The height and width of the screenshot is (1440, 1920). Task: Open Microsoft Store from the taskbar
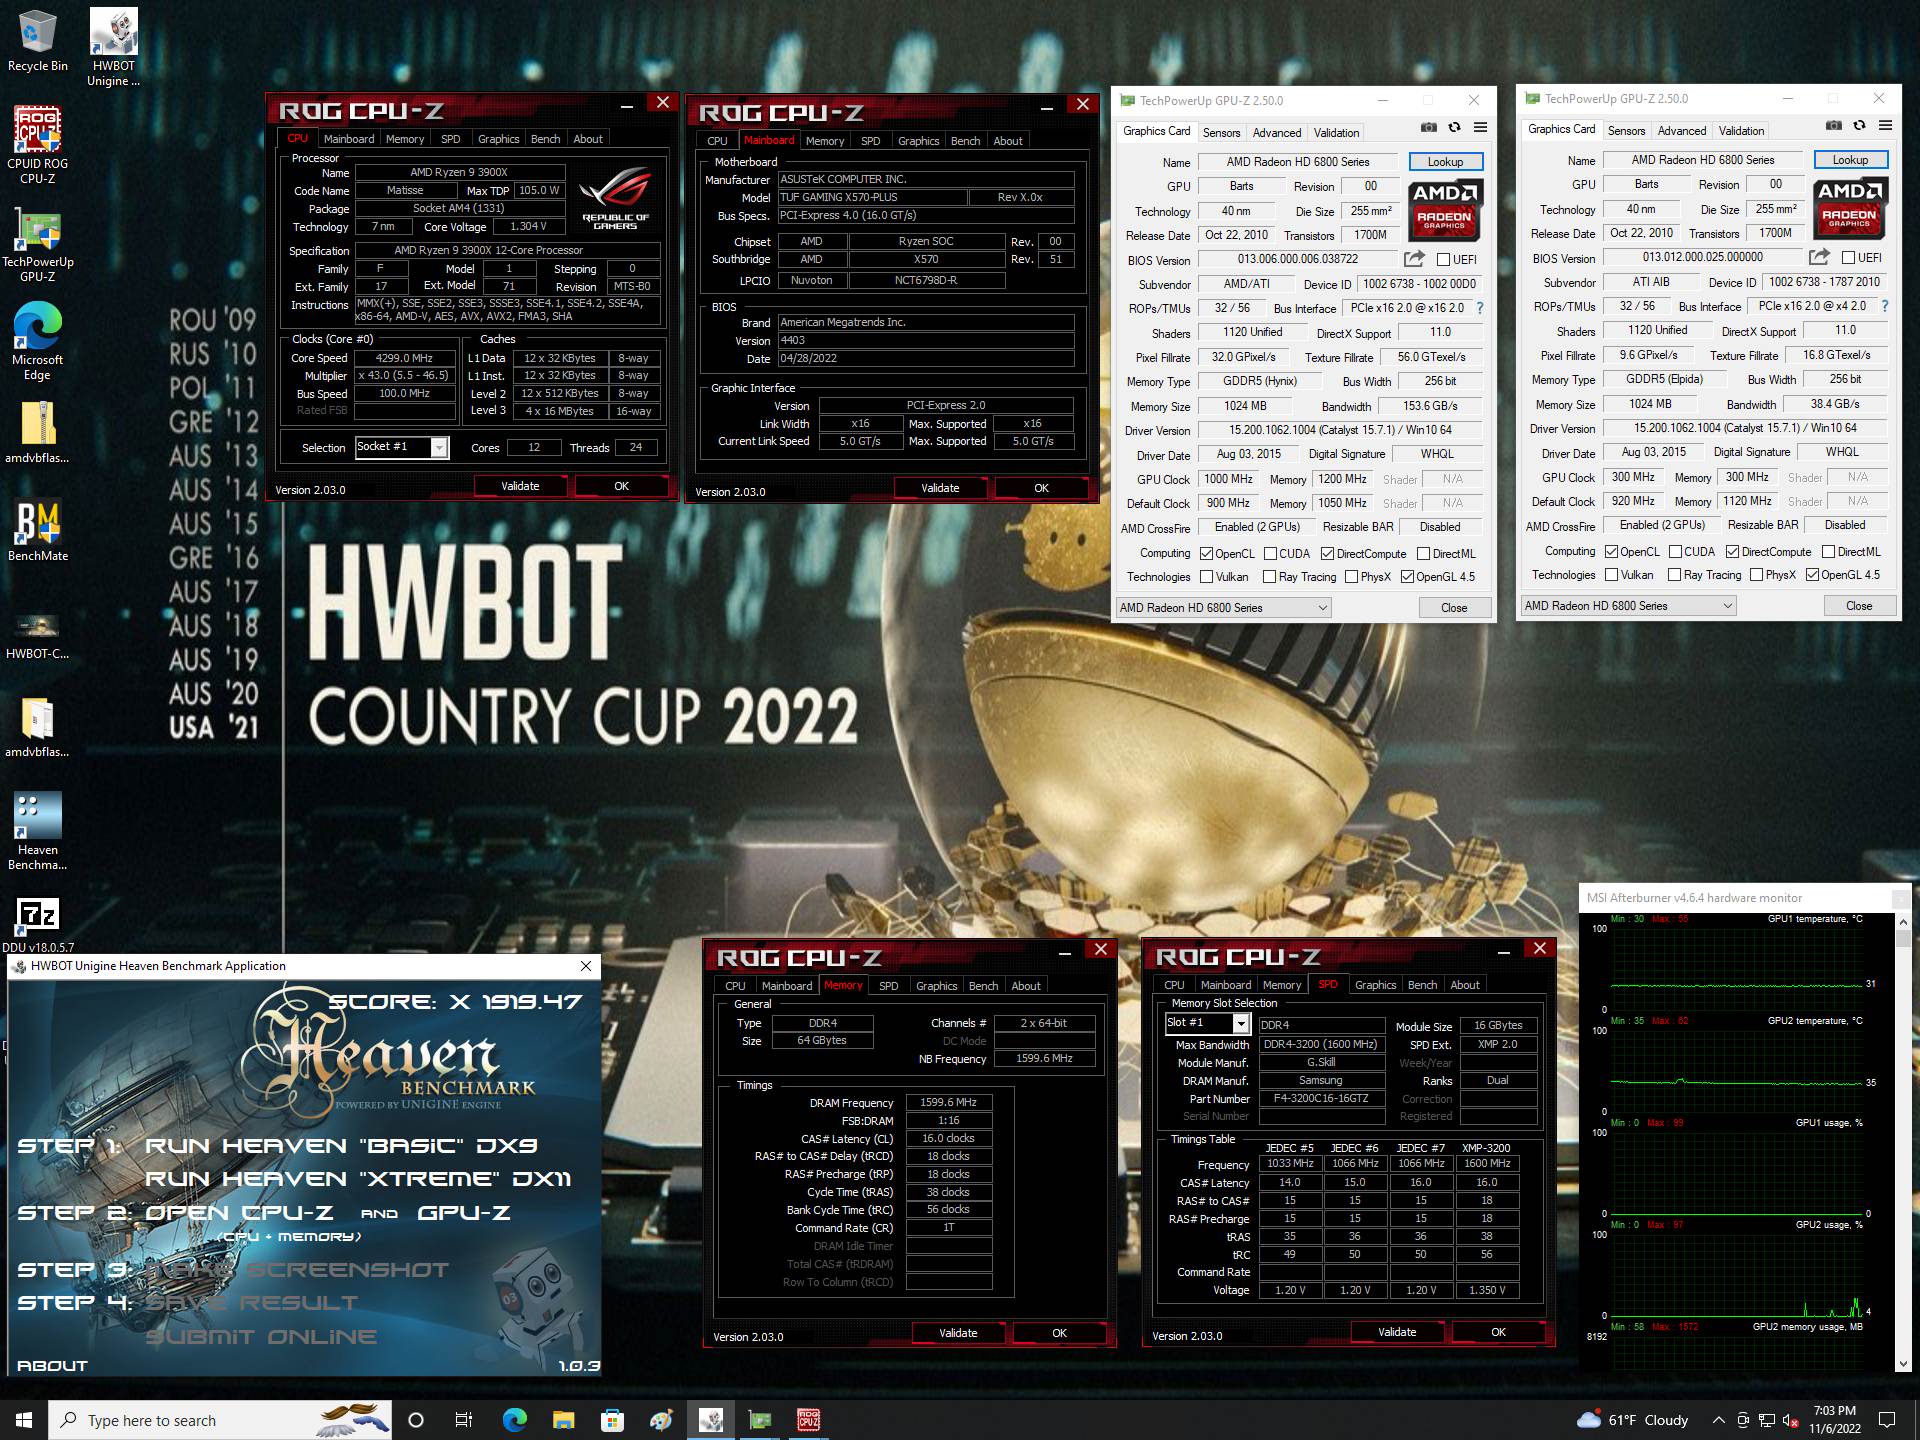click(612, 1420)
